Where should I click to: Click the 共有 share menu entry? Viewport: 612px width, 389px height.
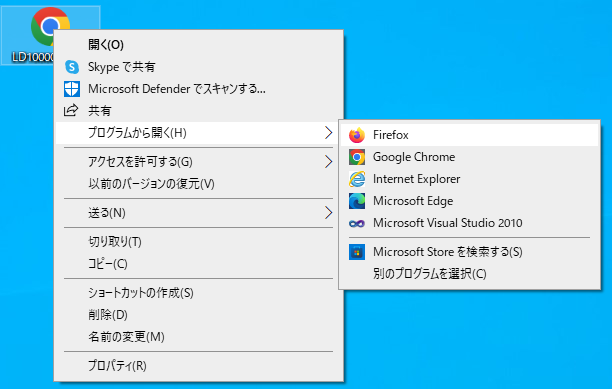(199, 111)
